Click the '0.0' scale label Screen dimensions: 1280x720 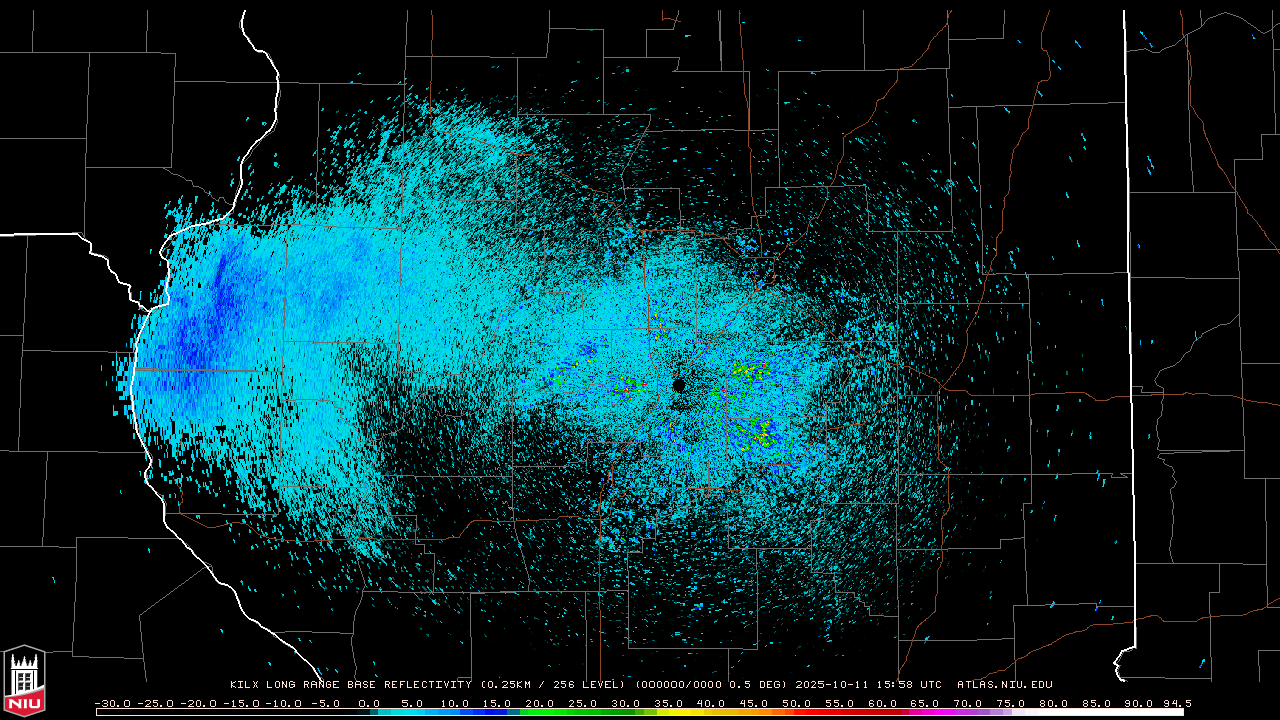click(x=370, y=703)
